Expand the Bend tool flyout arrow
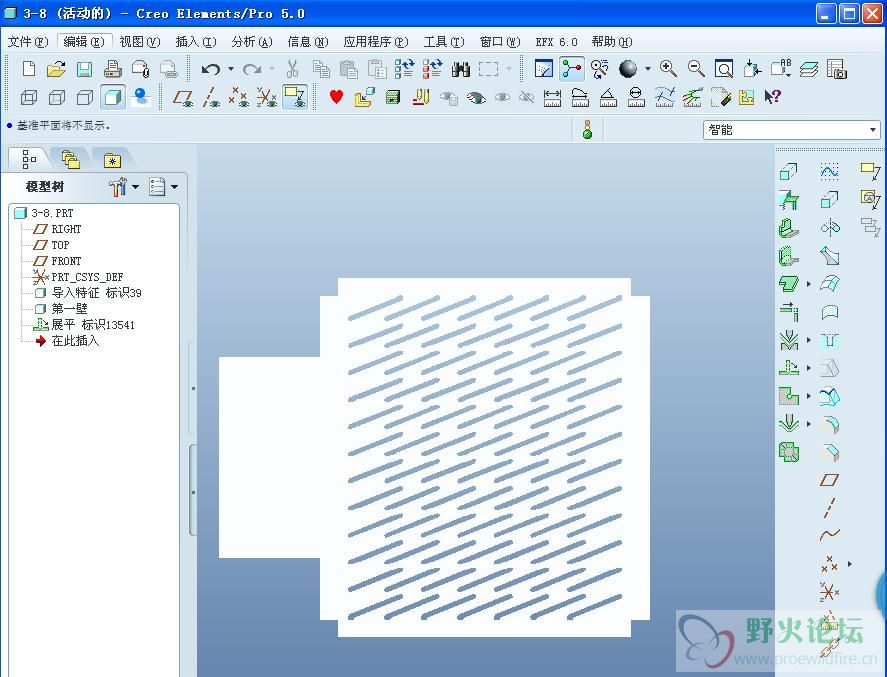Screen dimensions: 887x677 click(x=809, y=340)
